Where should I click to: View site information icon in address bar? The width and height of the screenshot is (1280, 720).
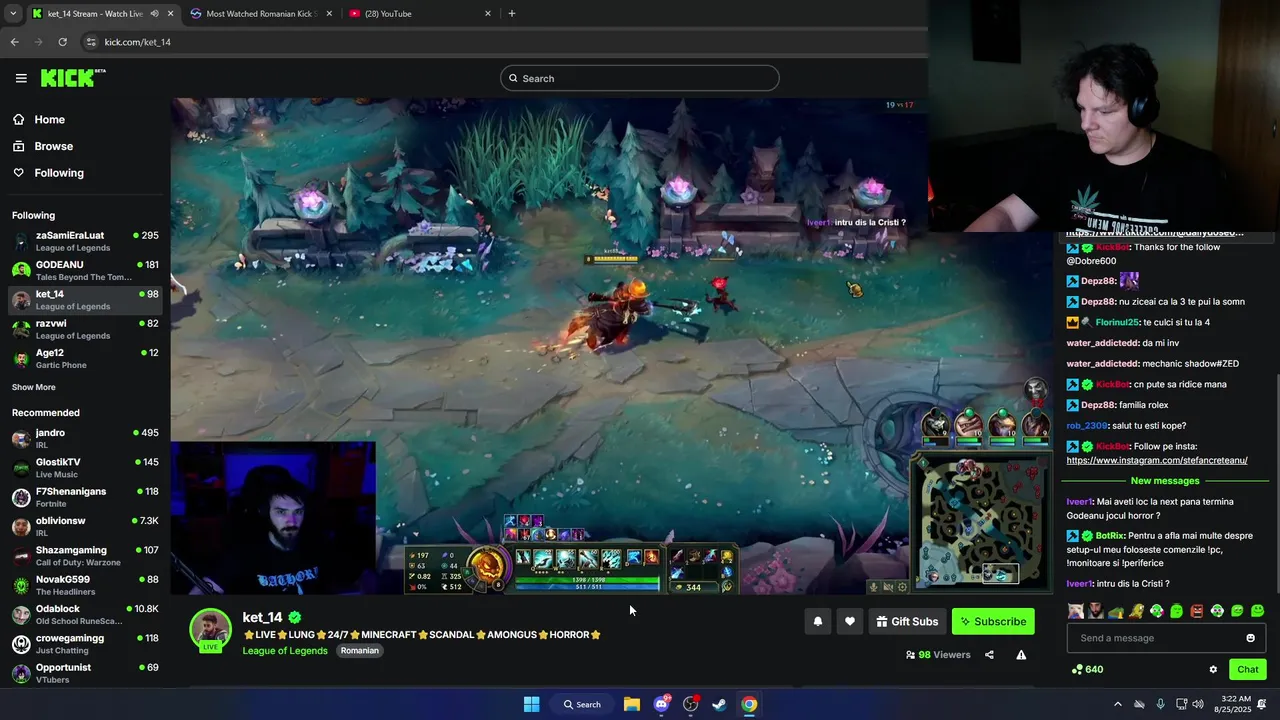pyautogui.click(x=91, y=42)
